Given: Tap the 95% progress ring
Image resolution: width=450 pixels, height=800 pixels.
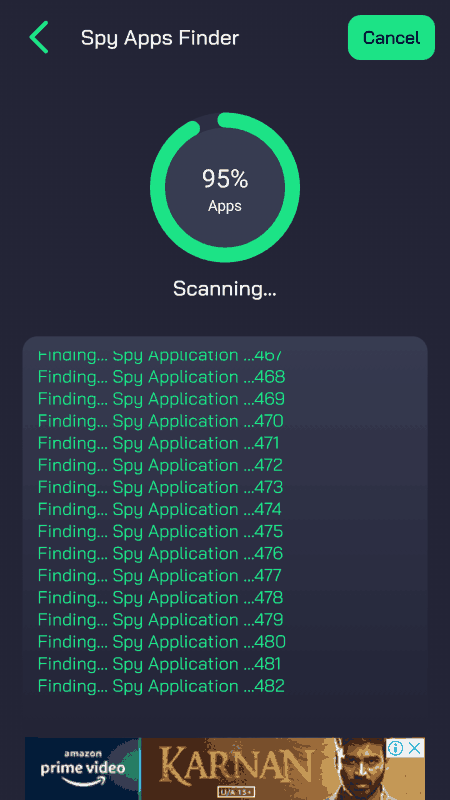Looking at the screenshot, I should click(x=225, y=188).
